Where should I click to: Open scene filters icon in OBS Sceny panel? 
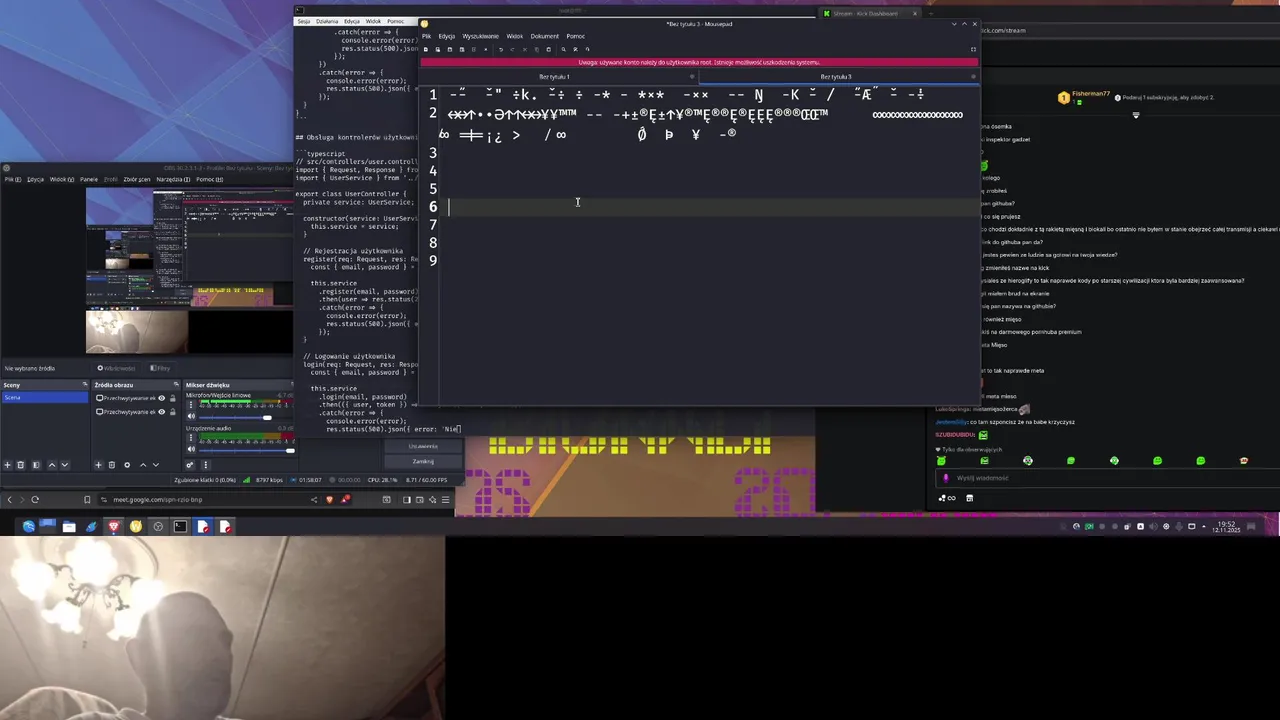coord(36,465)
